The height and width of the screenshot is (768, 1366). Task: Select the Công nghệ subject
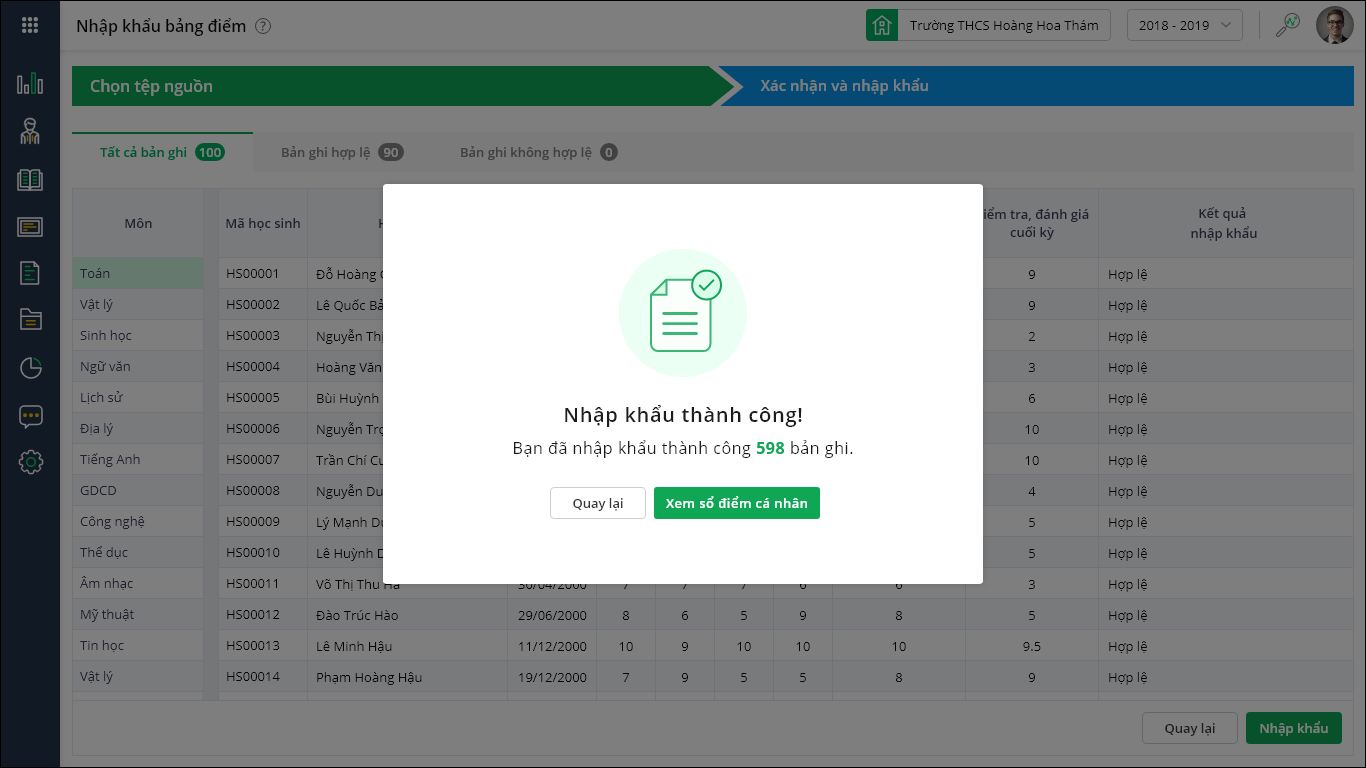click(x=138, y=522)
